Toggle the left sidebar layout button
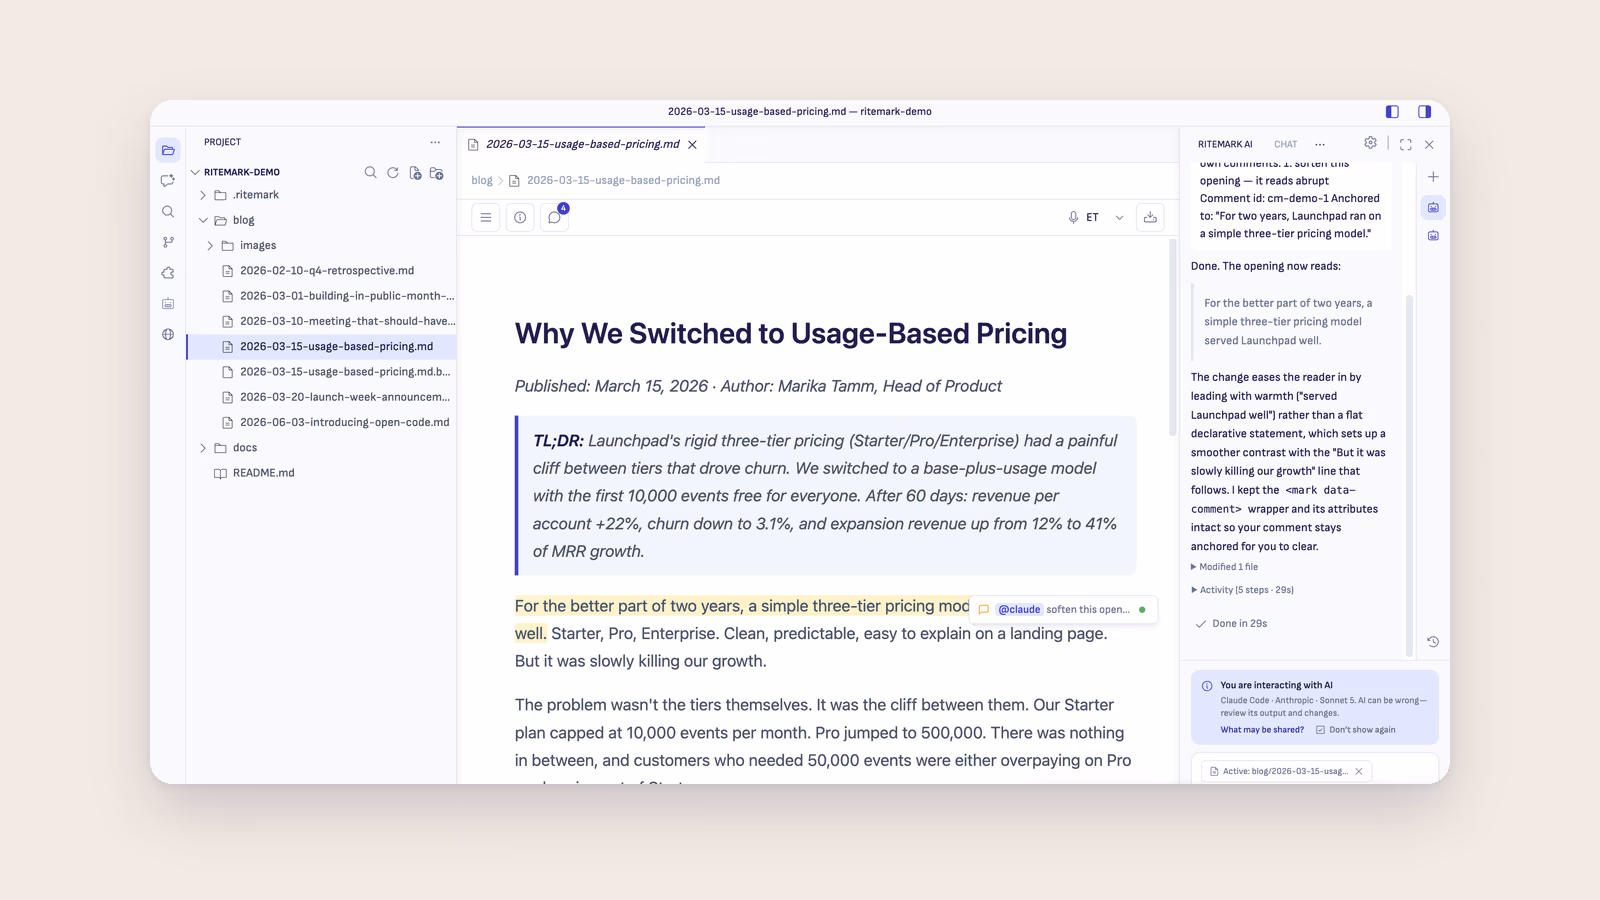1600x900 pixels. click(1392, 112)
